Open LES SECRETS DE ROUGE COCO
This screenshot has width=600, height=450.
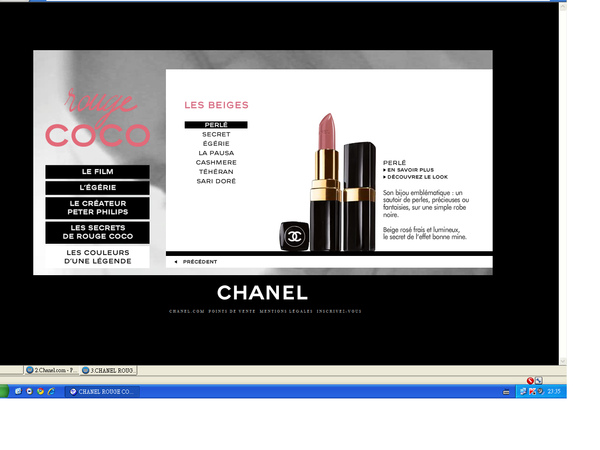98,232
